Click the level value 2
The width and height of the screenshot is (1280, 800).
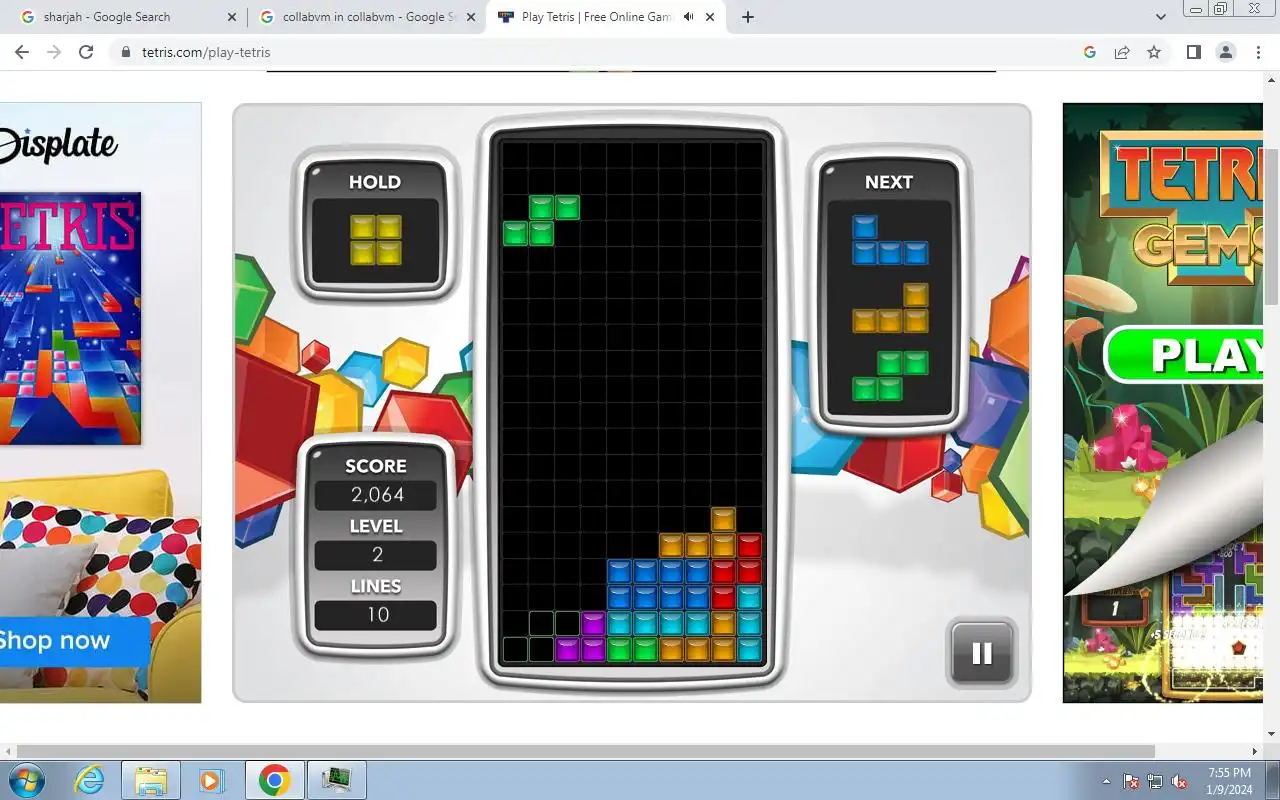[377, 555]
